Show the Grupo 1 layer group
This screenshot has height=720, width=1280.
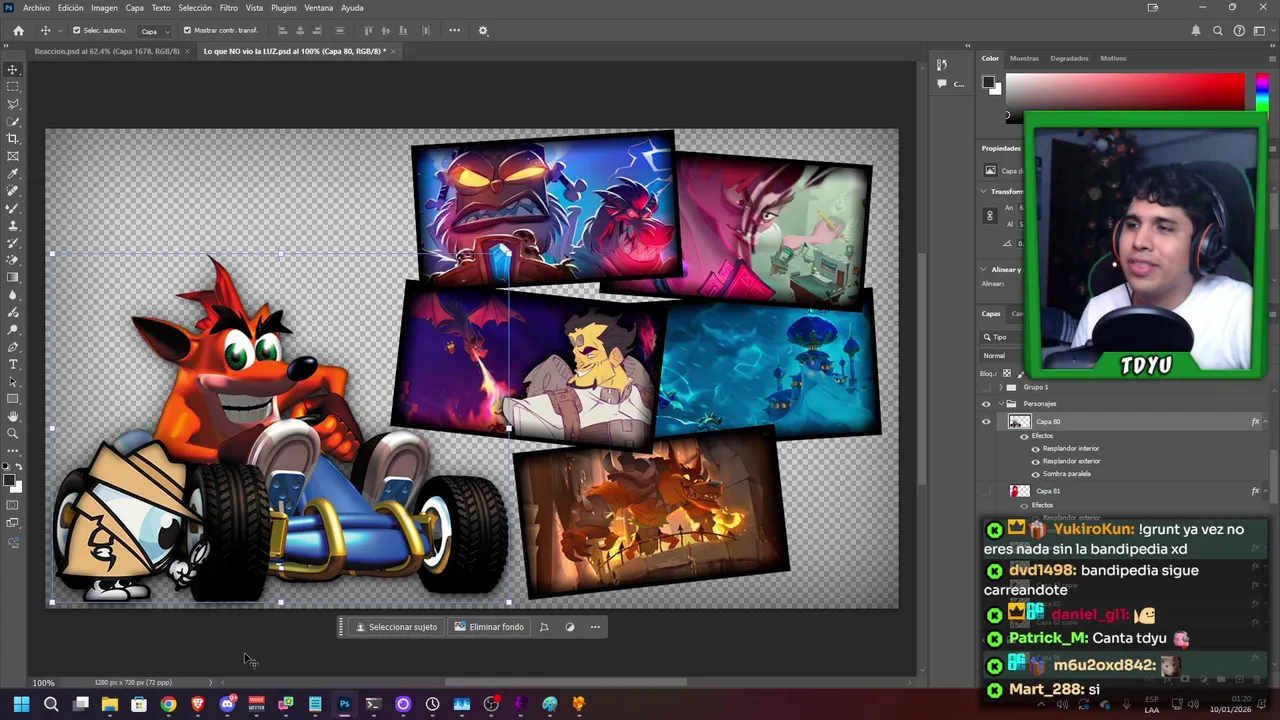(986, 387)
